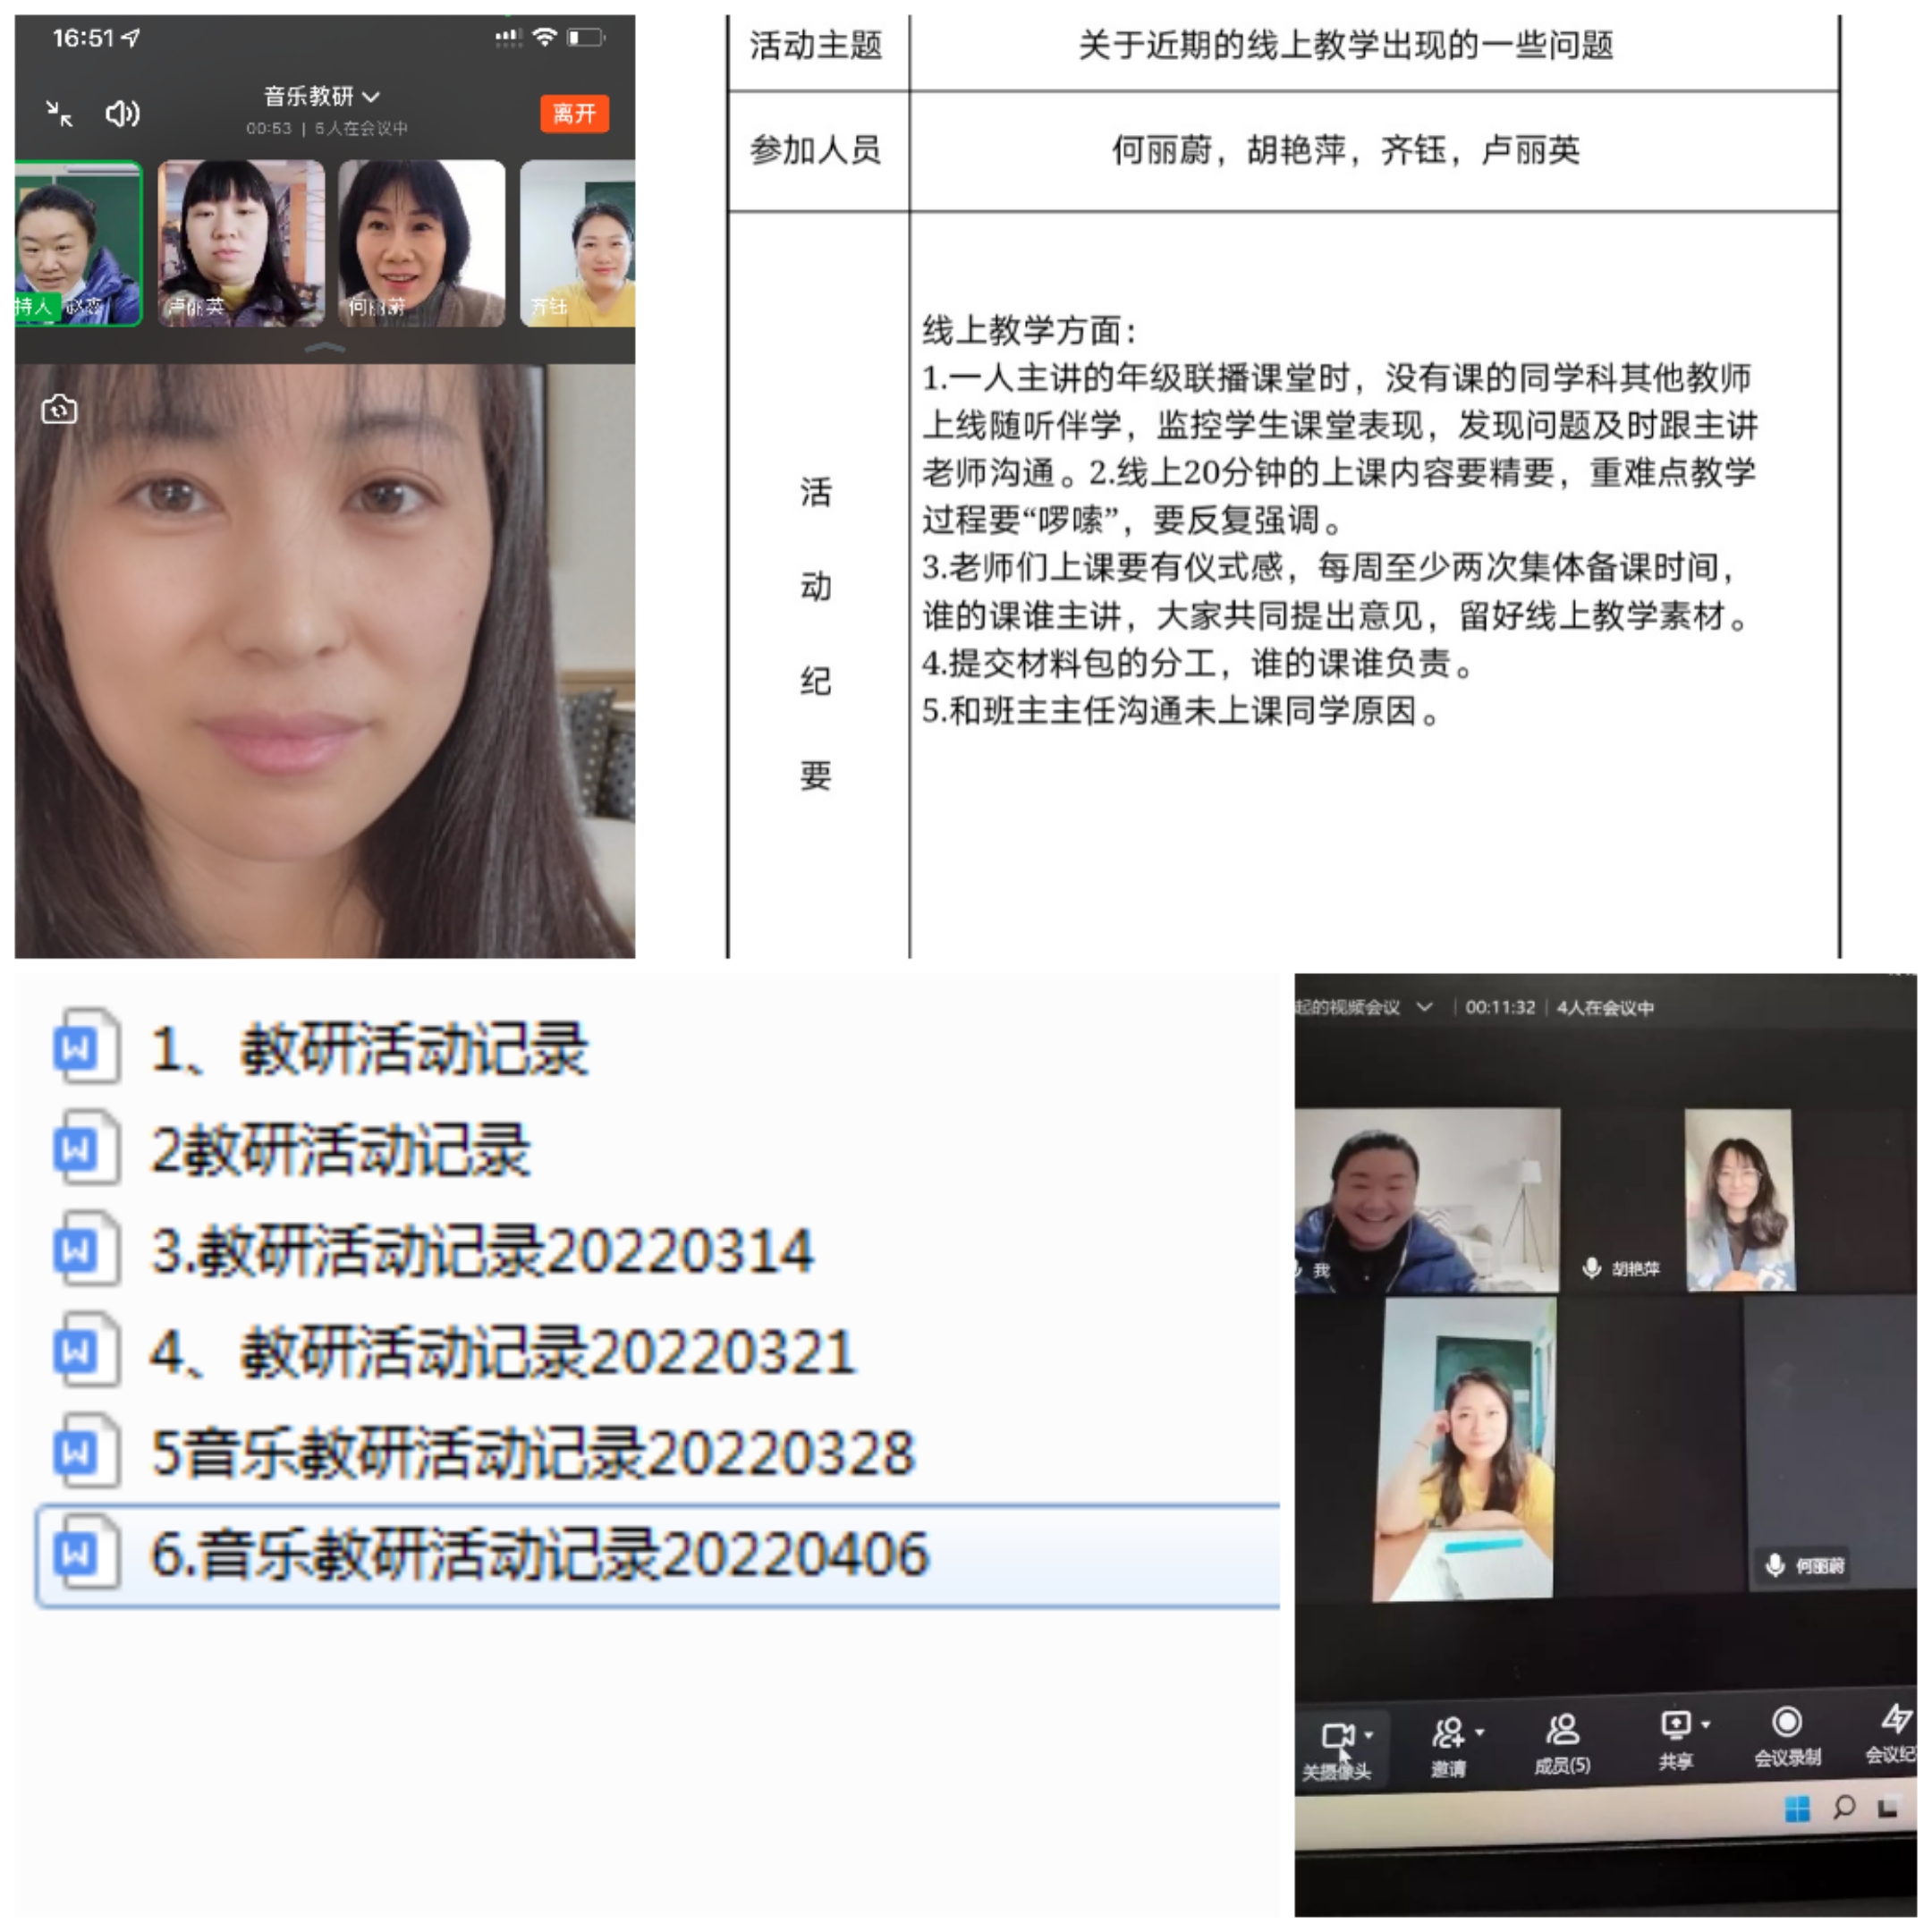Open the Windows Start button

coord(1797,1809)
